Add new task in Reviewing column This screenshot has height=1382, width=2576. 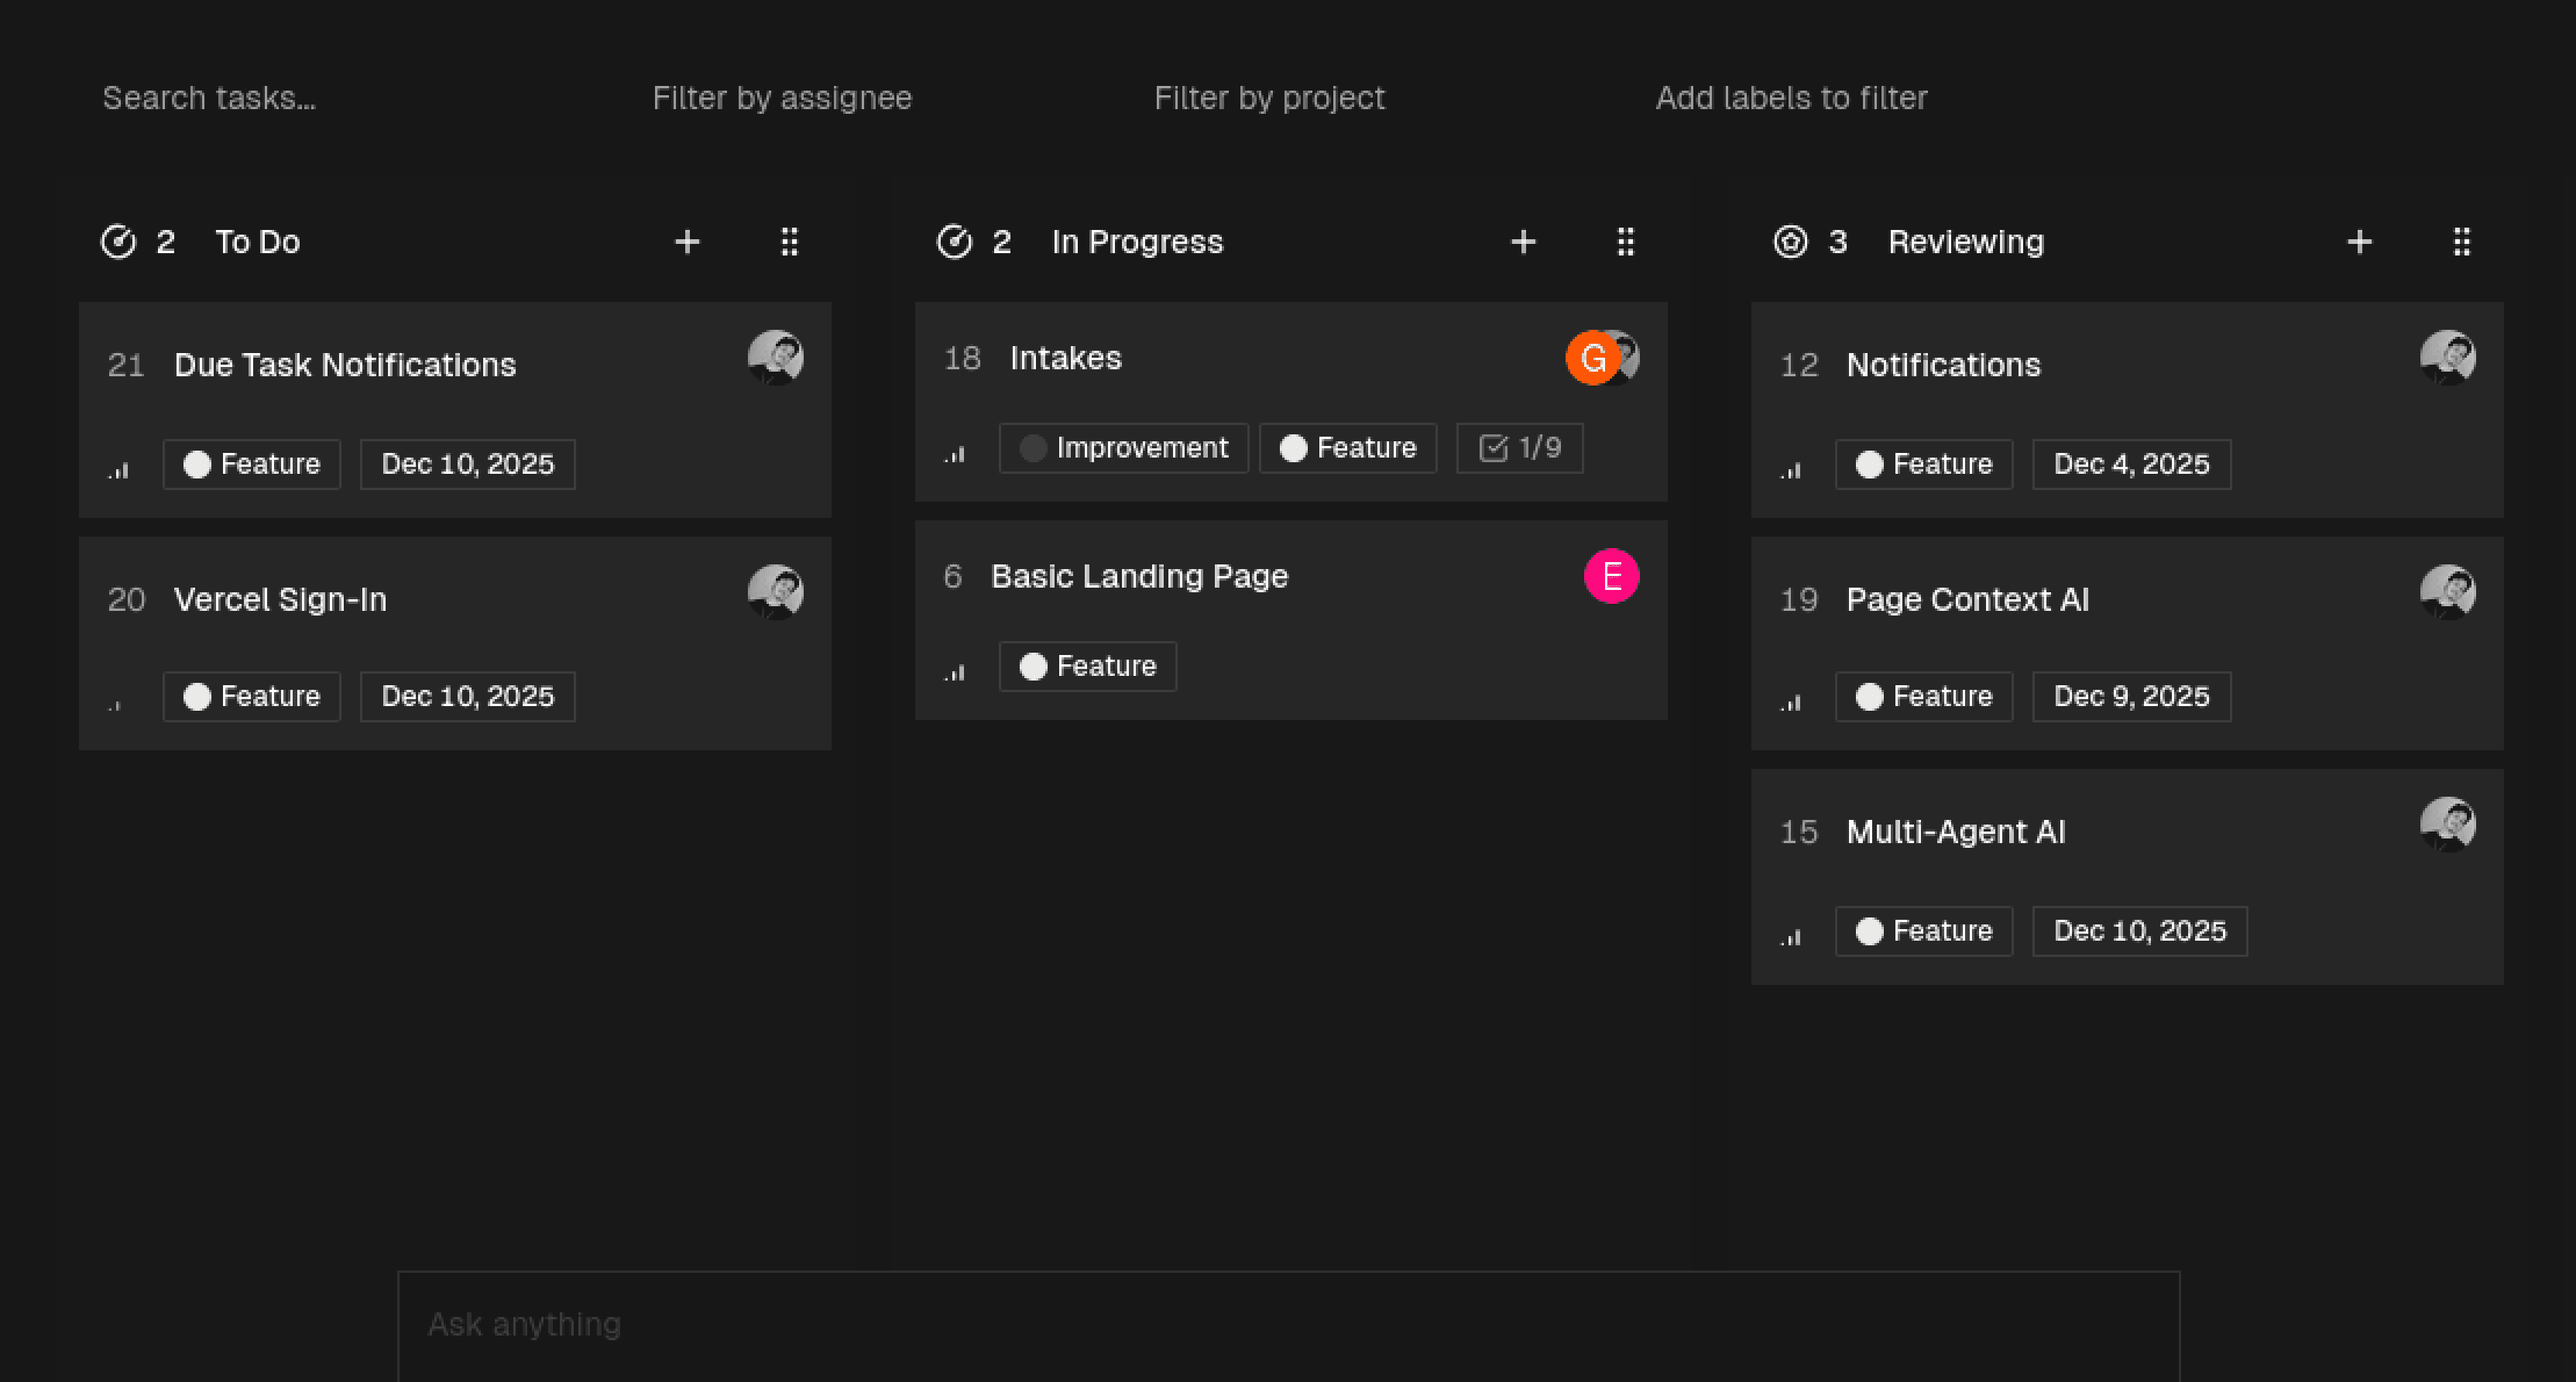pyautogui.click(x=2359, y=242)
